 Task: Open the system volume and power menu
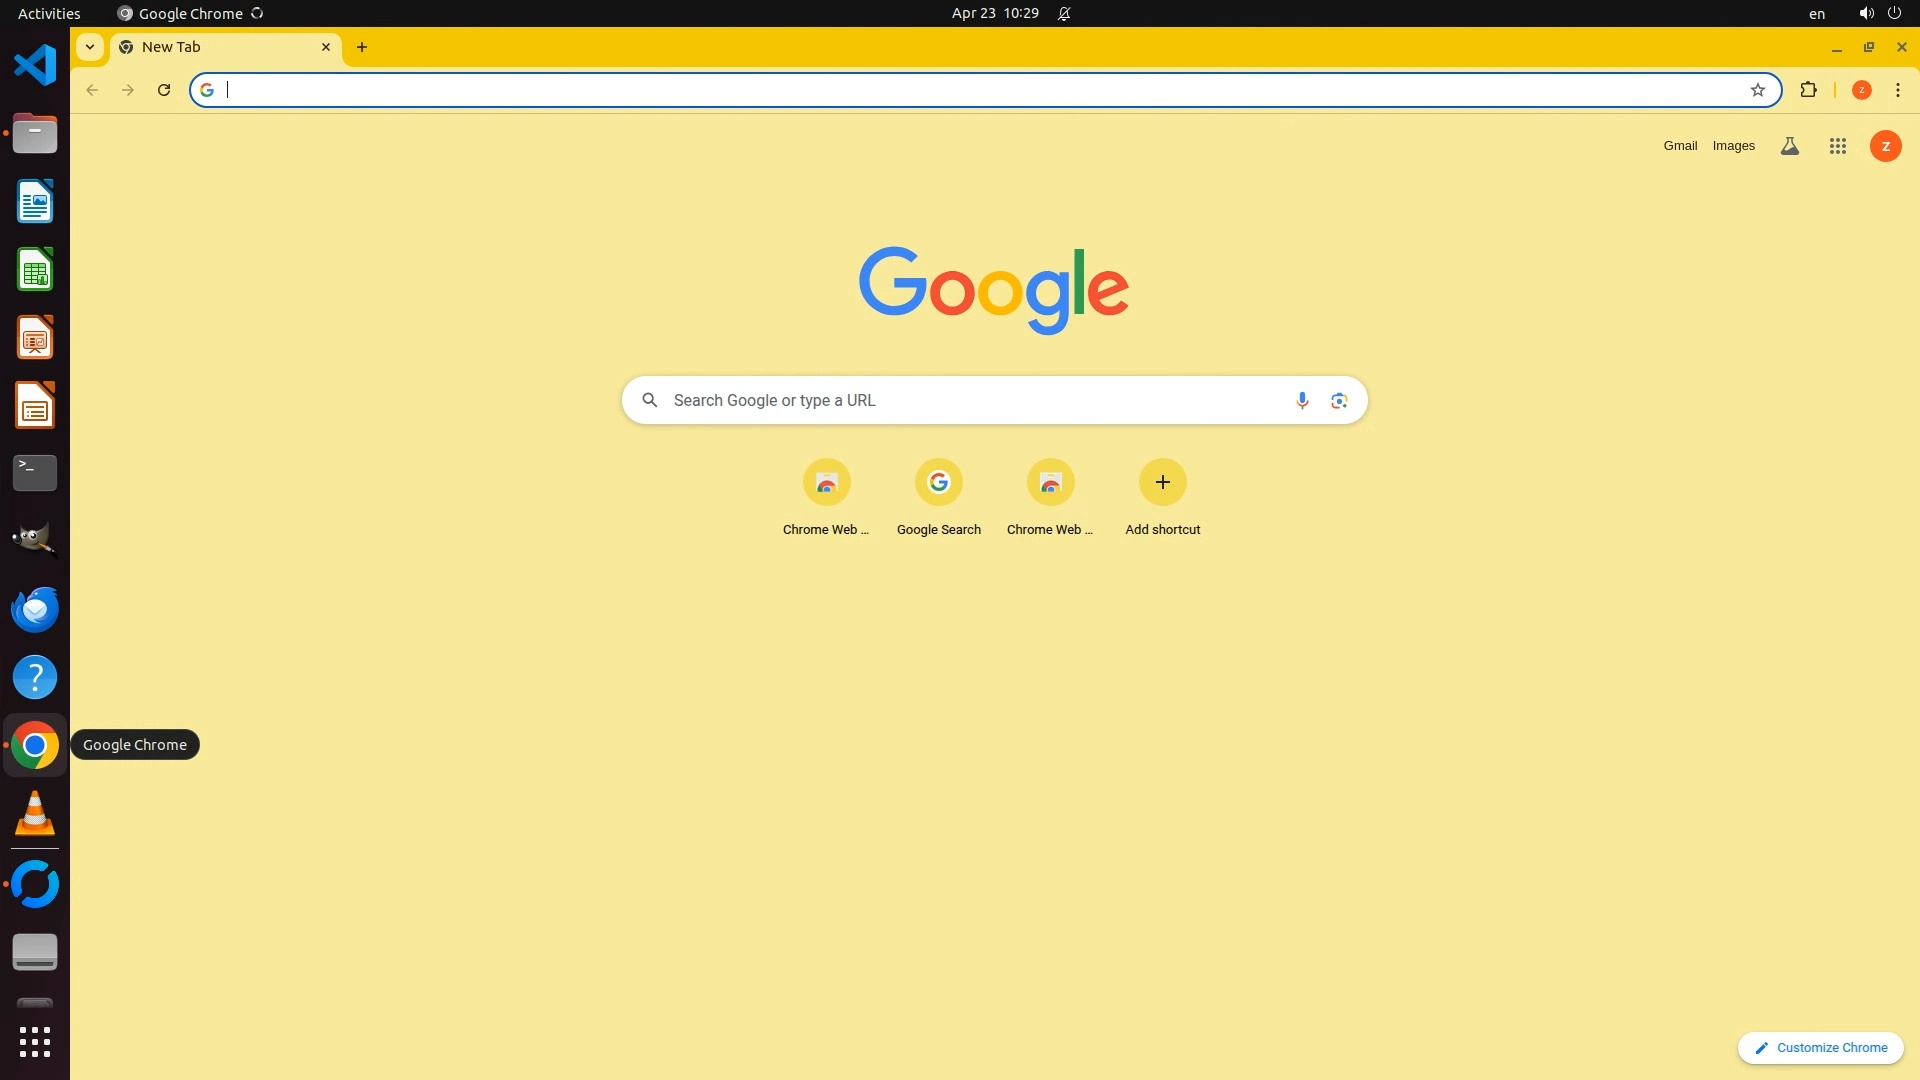1879,13
